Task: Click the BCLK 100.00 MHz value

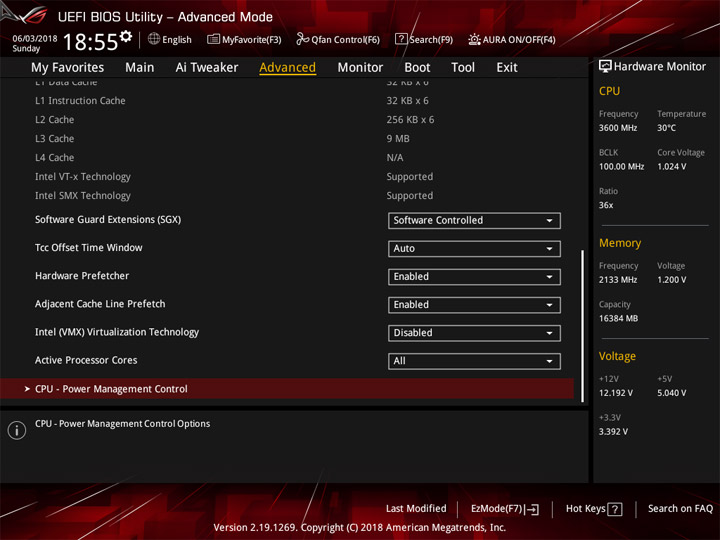Action: [621, 166]
